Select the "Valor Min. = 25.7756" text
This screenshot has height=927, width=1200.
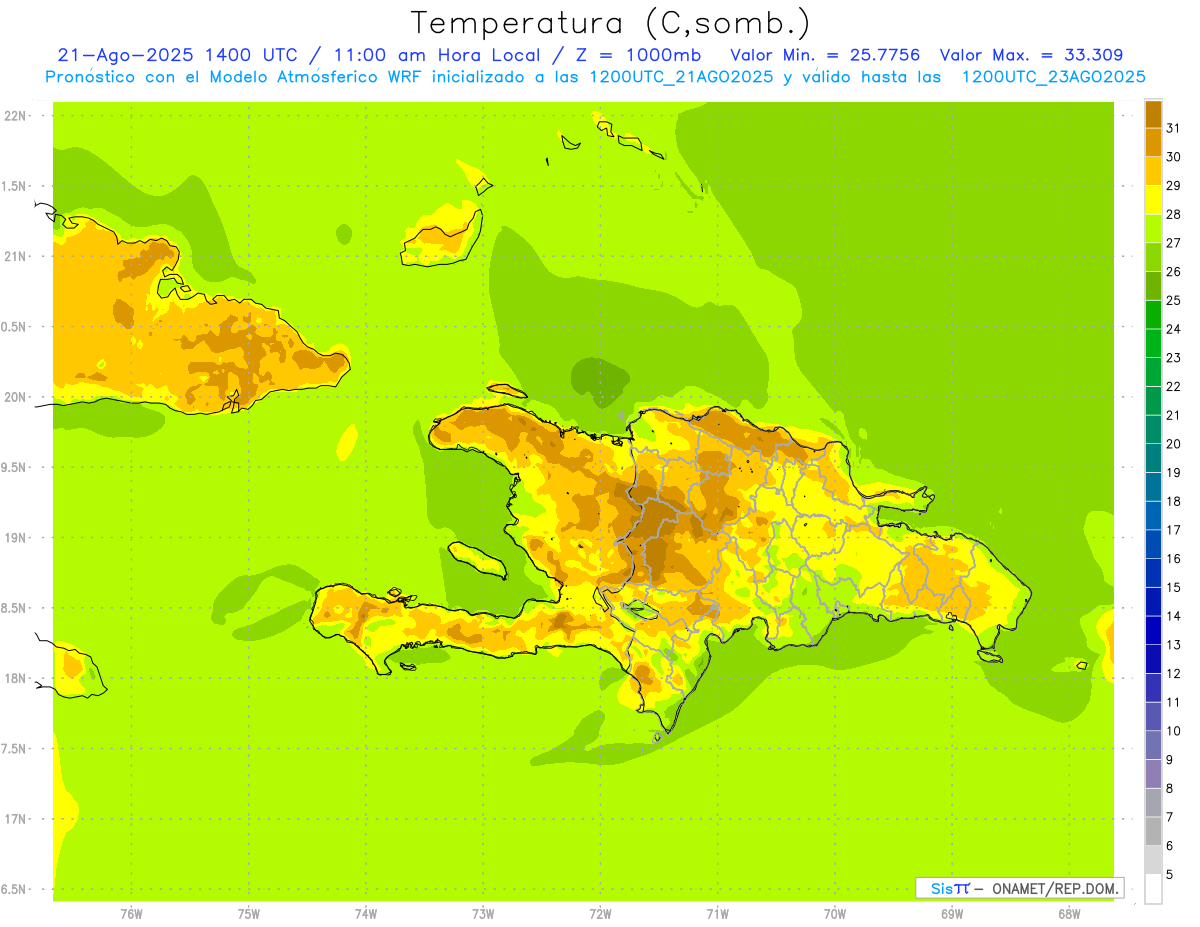825,55
